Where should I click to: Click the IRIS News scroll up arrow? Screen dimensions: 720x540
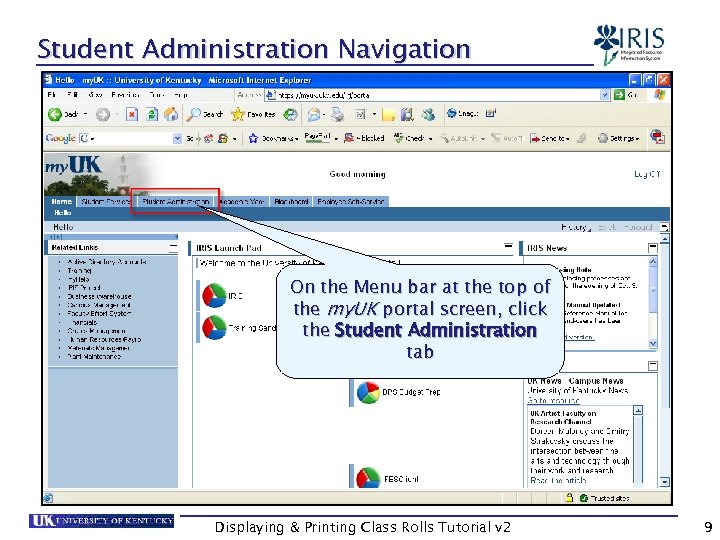coord(653,261)
